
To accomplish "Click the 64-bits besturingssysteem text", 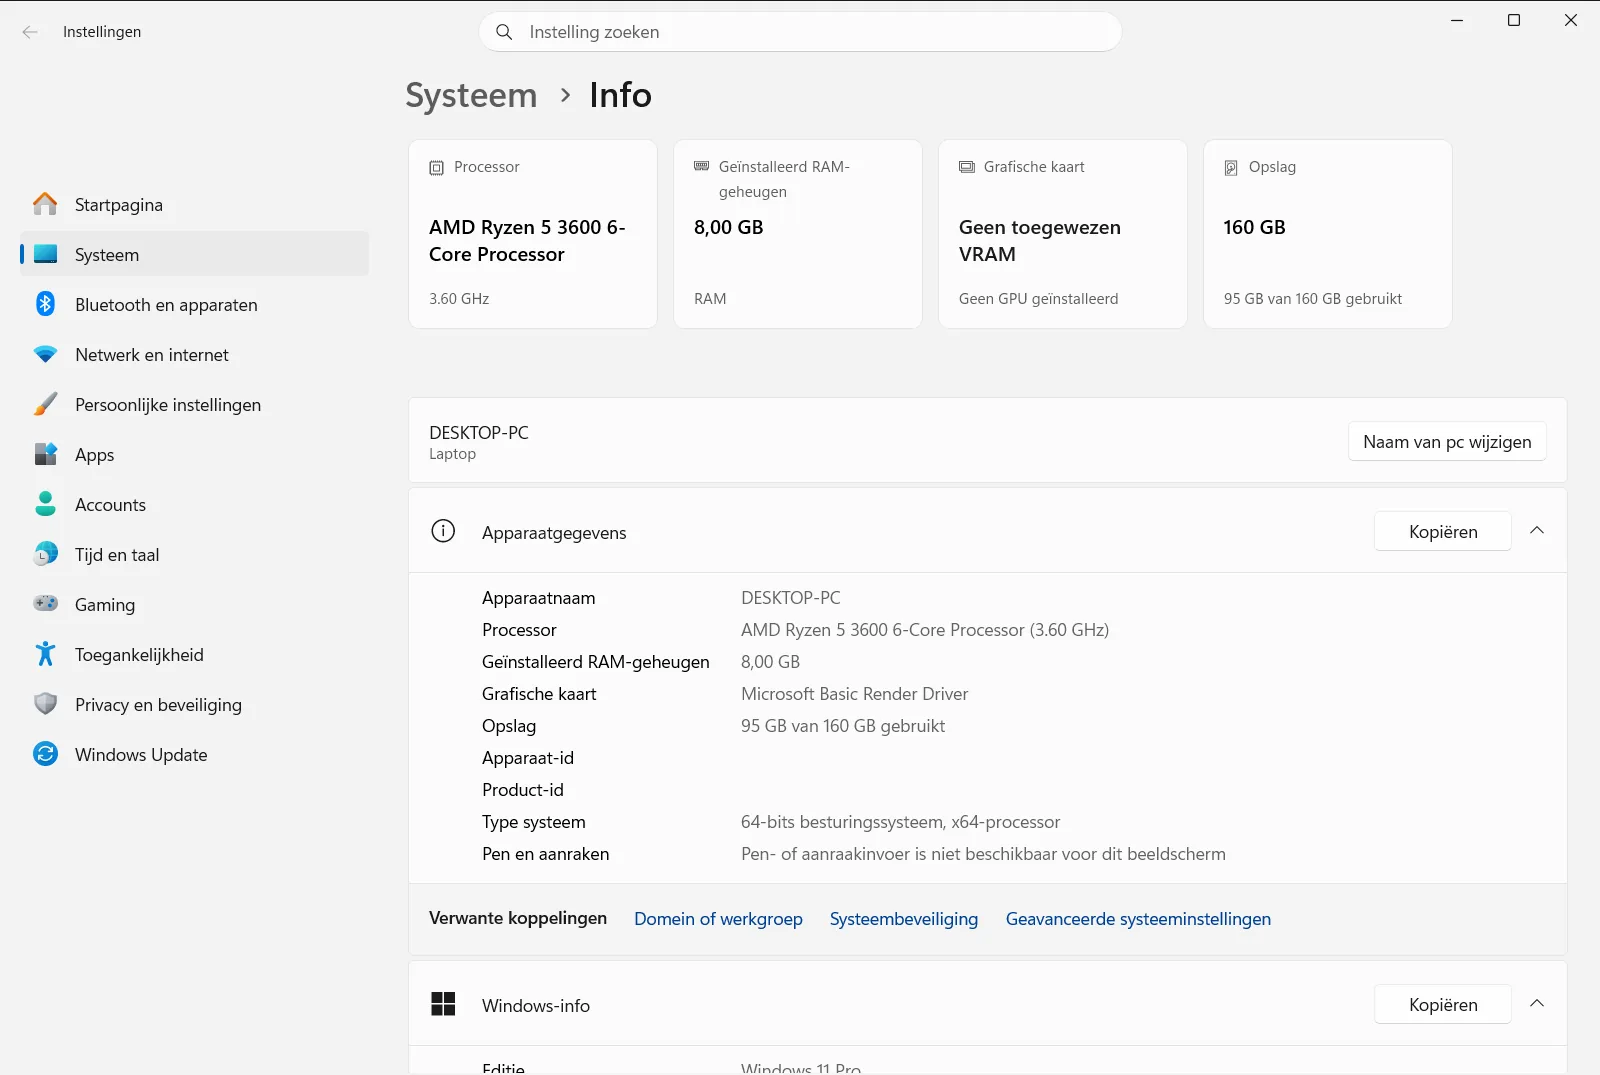I will coord(900,822).
